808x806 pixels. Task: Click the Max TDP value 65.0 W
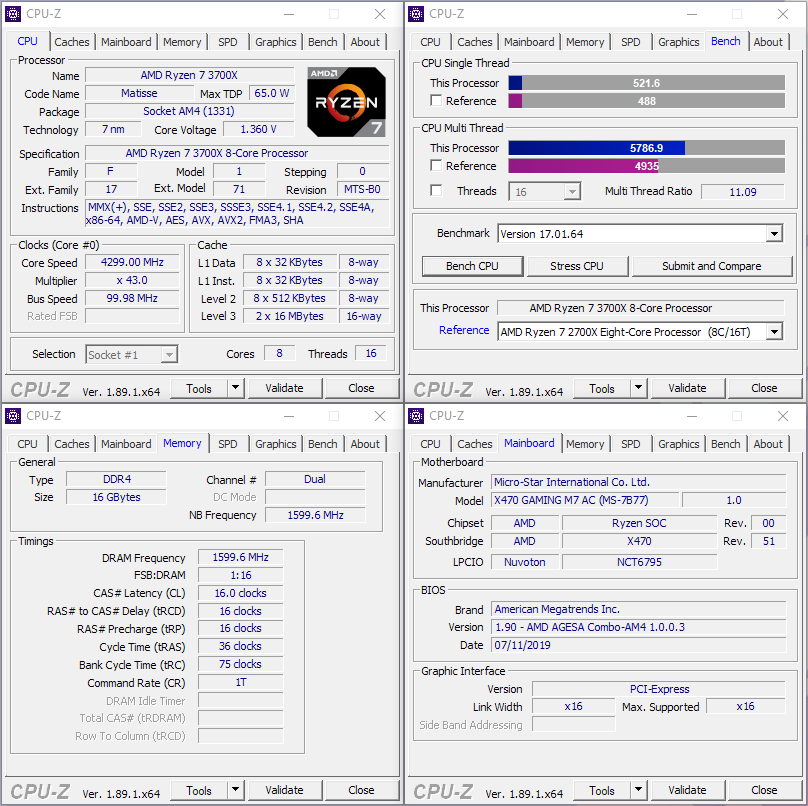point(272,93)
